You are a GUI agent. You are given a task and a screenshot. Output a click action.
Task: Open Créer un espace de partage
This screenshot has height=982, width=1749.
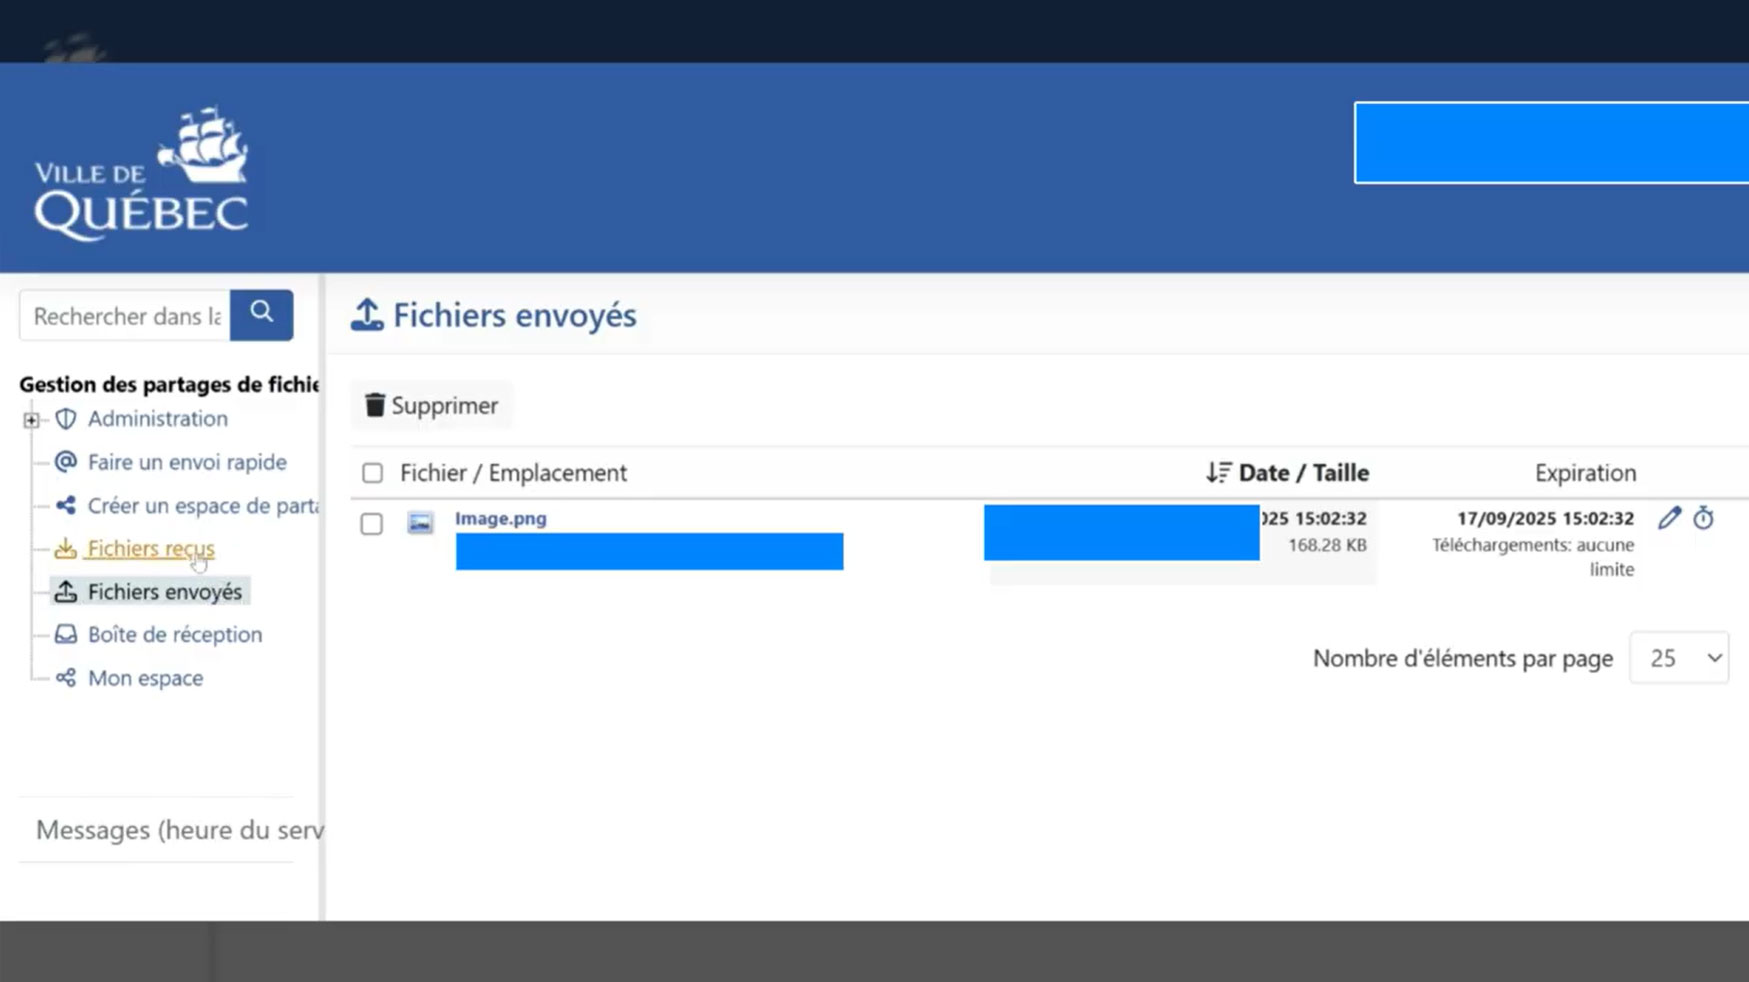point(203,506)
